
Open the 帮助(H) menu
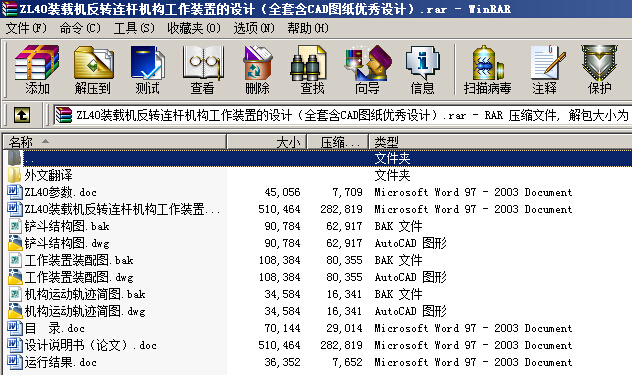point(308,28)
